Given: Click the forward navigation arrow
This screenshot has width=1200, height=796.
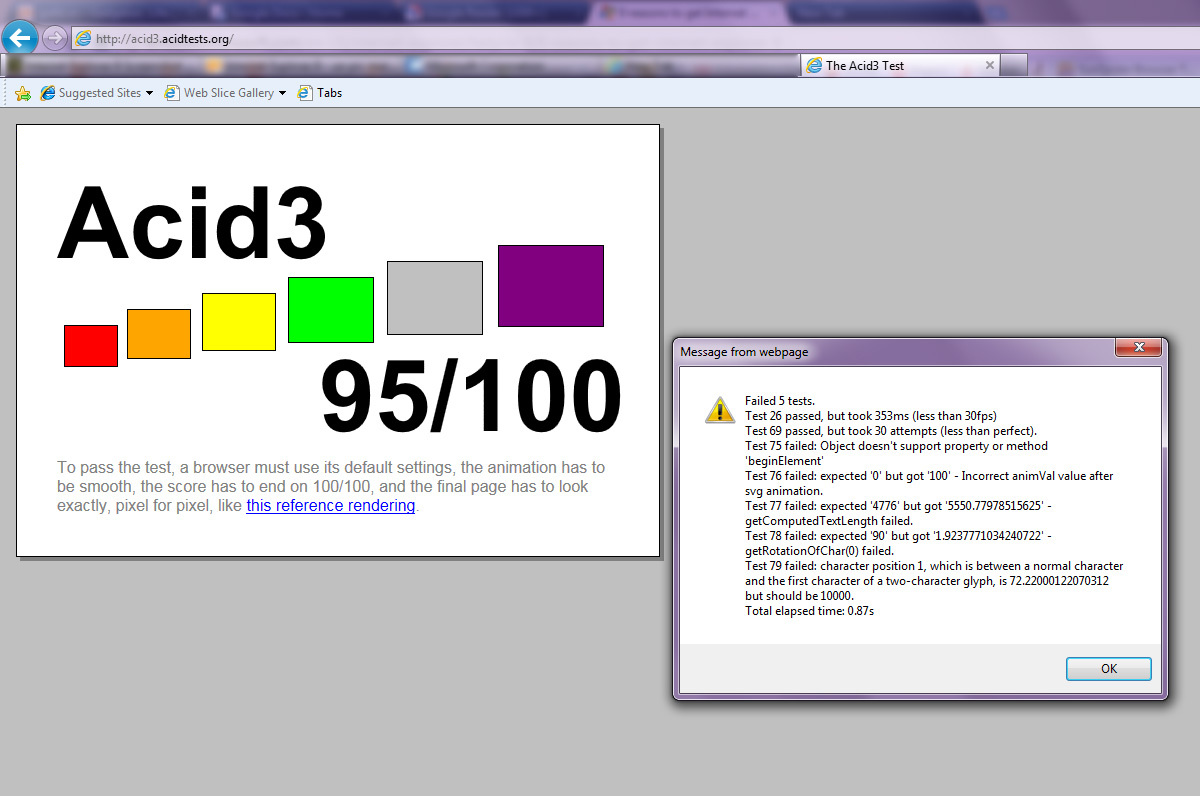Looking at the screenshot, I should pyautogui.click(x=54, y=38).
